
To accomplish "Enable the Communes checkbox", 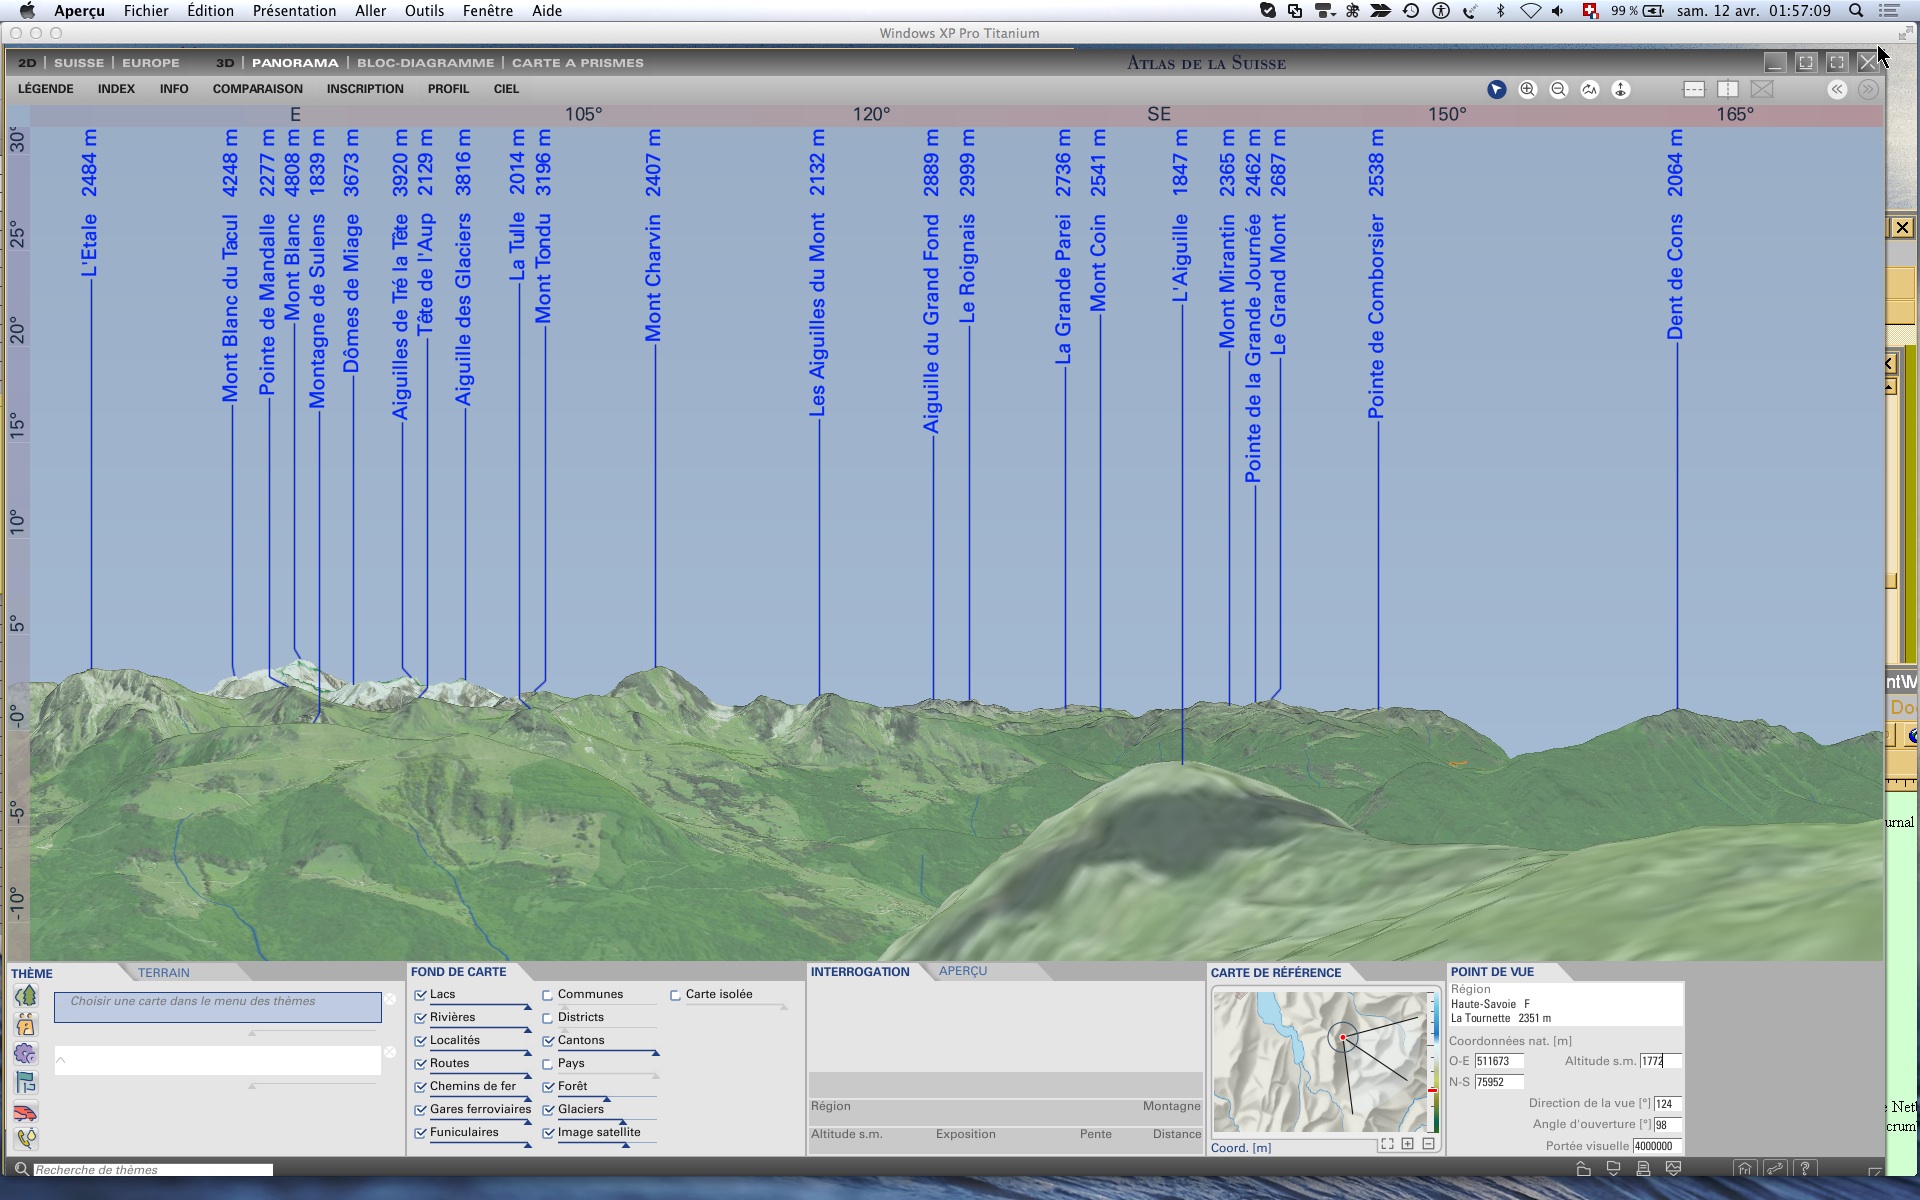I will [x=548, y=995].
